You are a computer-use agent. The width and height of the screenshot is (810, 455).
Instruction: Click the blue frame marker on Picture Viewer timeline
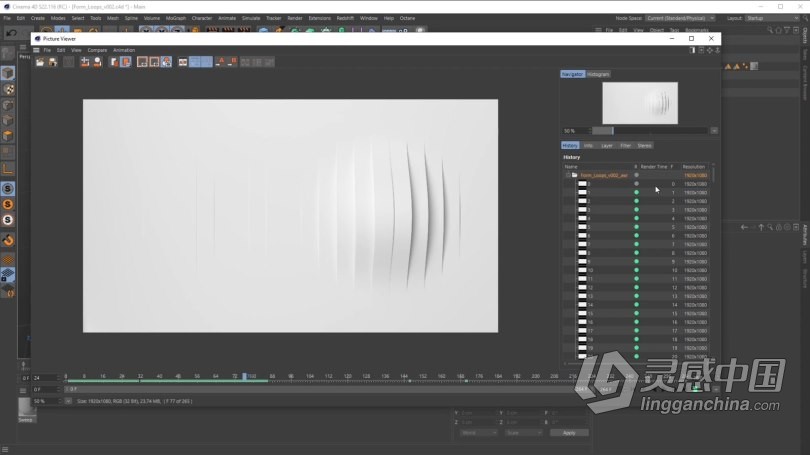[x=244, y=377]
